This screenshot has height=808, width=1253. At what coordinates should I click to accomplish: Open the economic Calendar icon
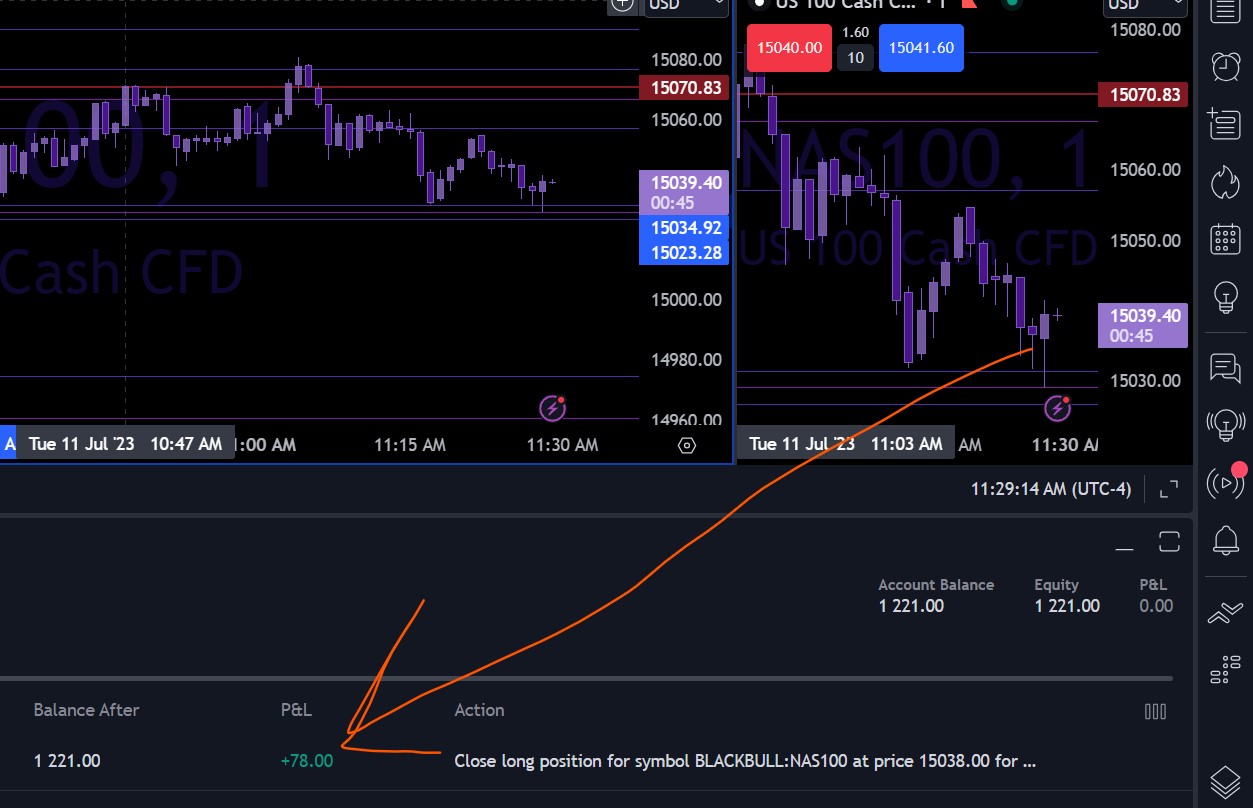1225,239
